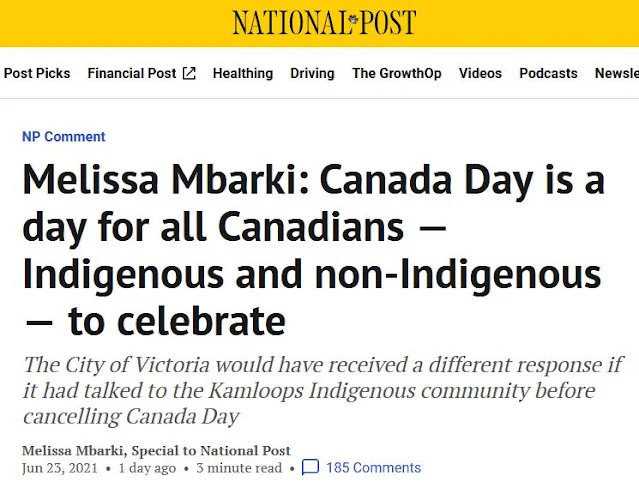Click the "3 minute read" label

[239, 468]
